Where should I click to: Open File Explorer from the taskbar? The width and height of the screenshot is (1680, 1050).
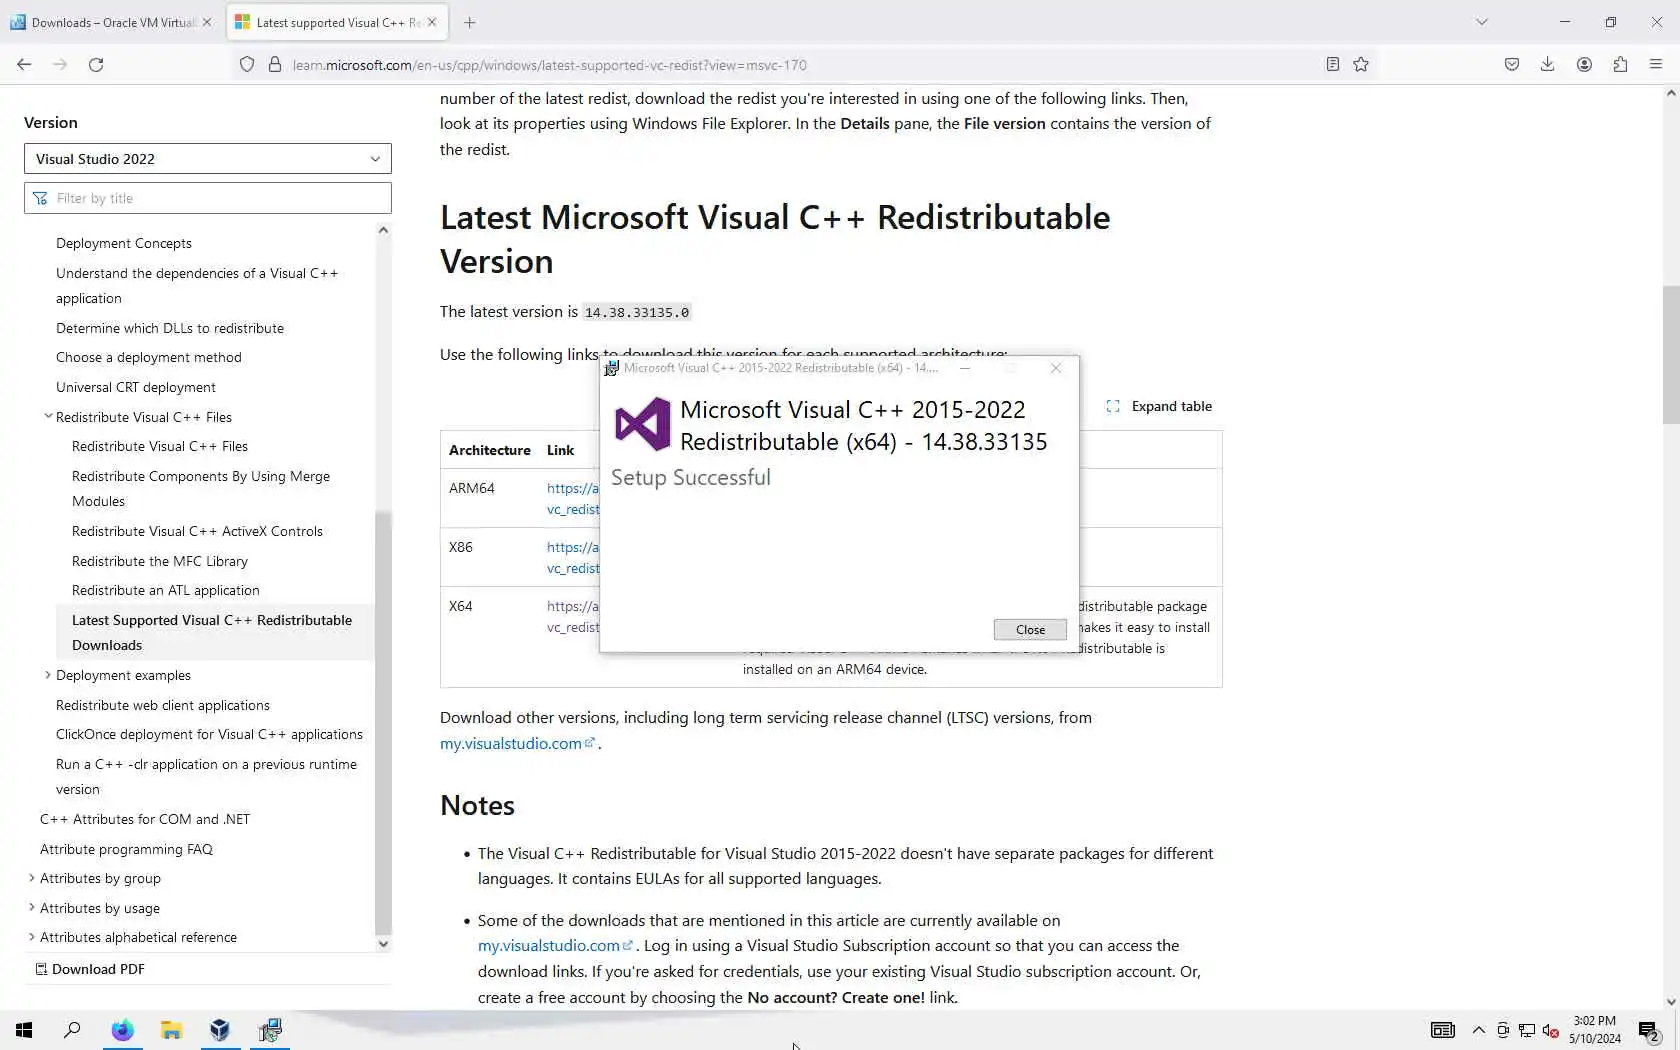(x=171, y=1030)
